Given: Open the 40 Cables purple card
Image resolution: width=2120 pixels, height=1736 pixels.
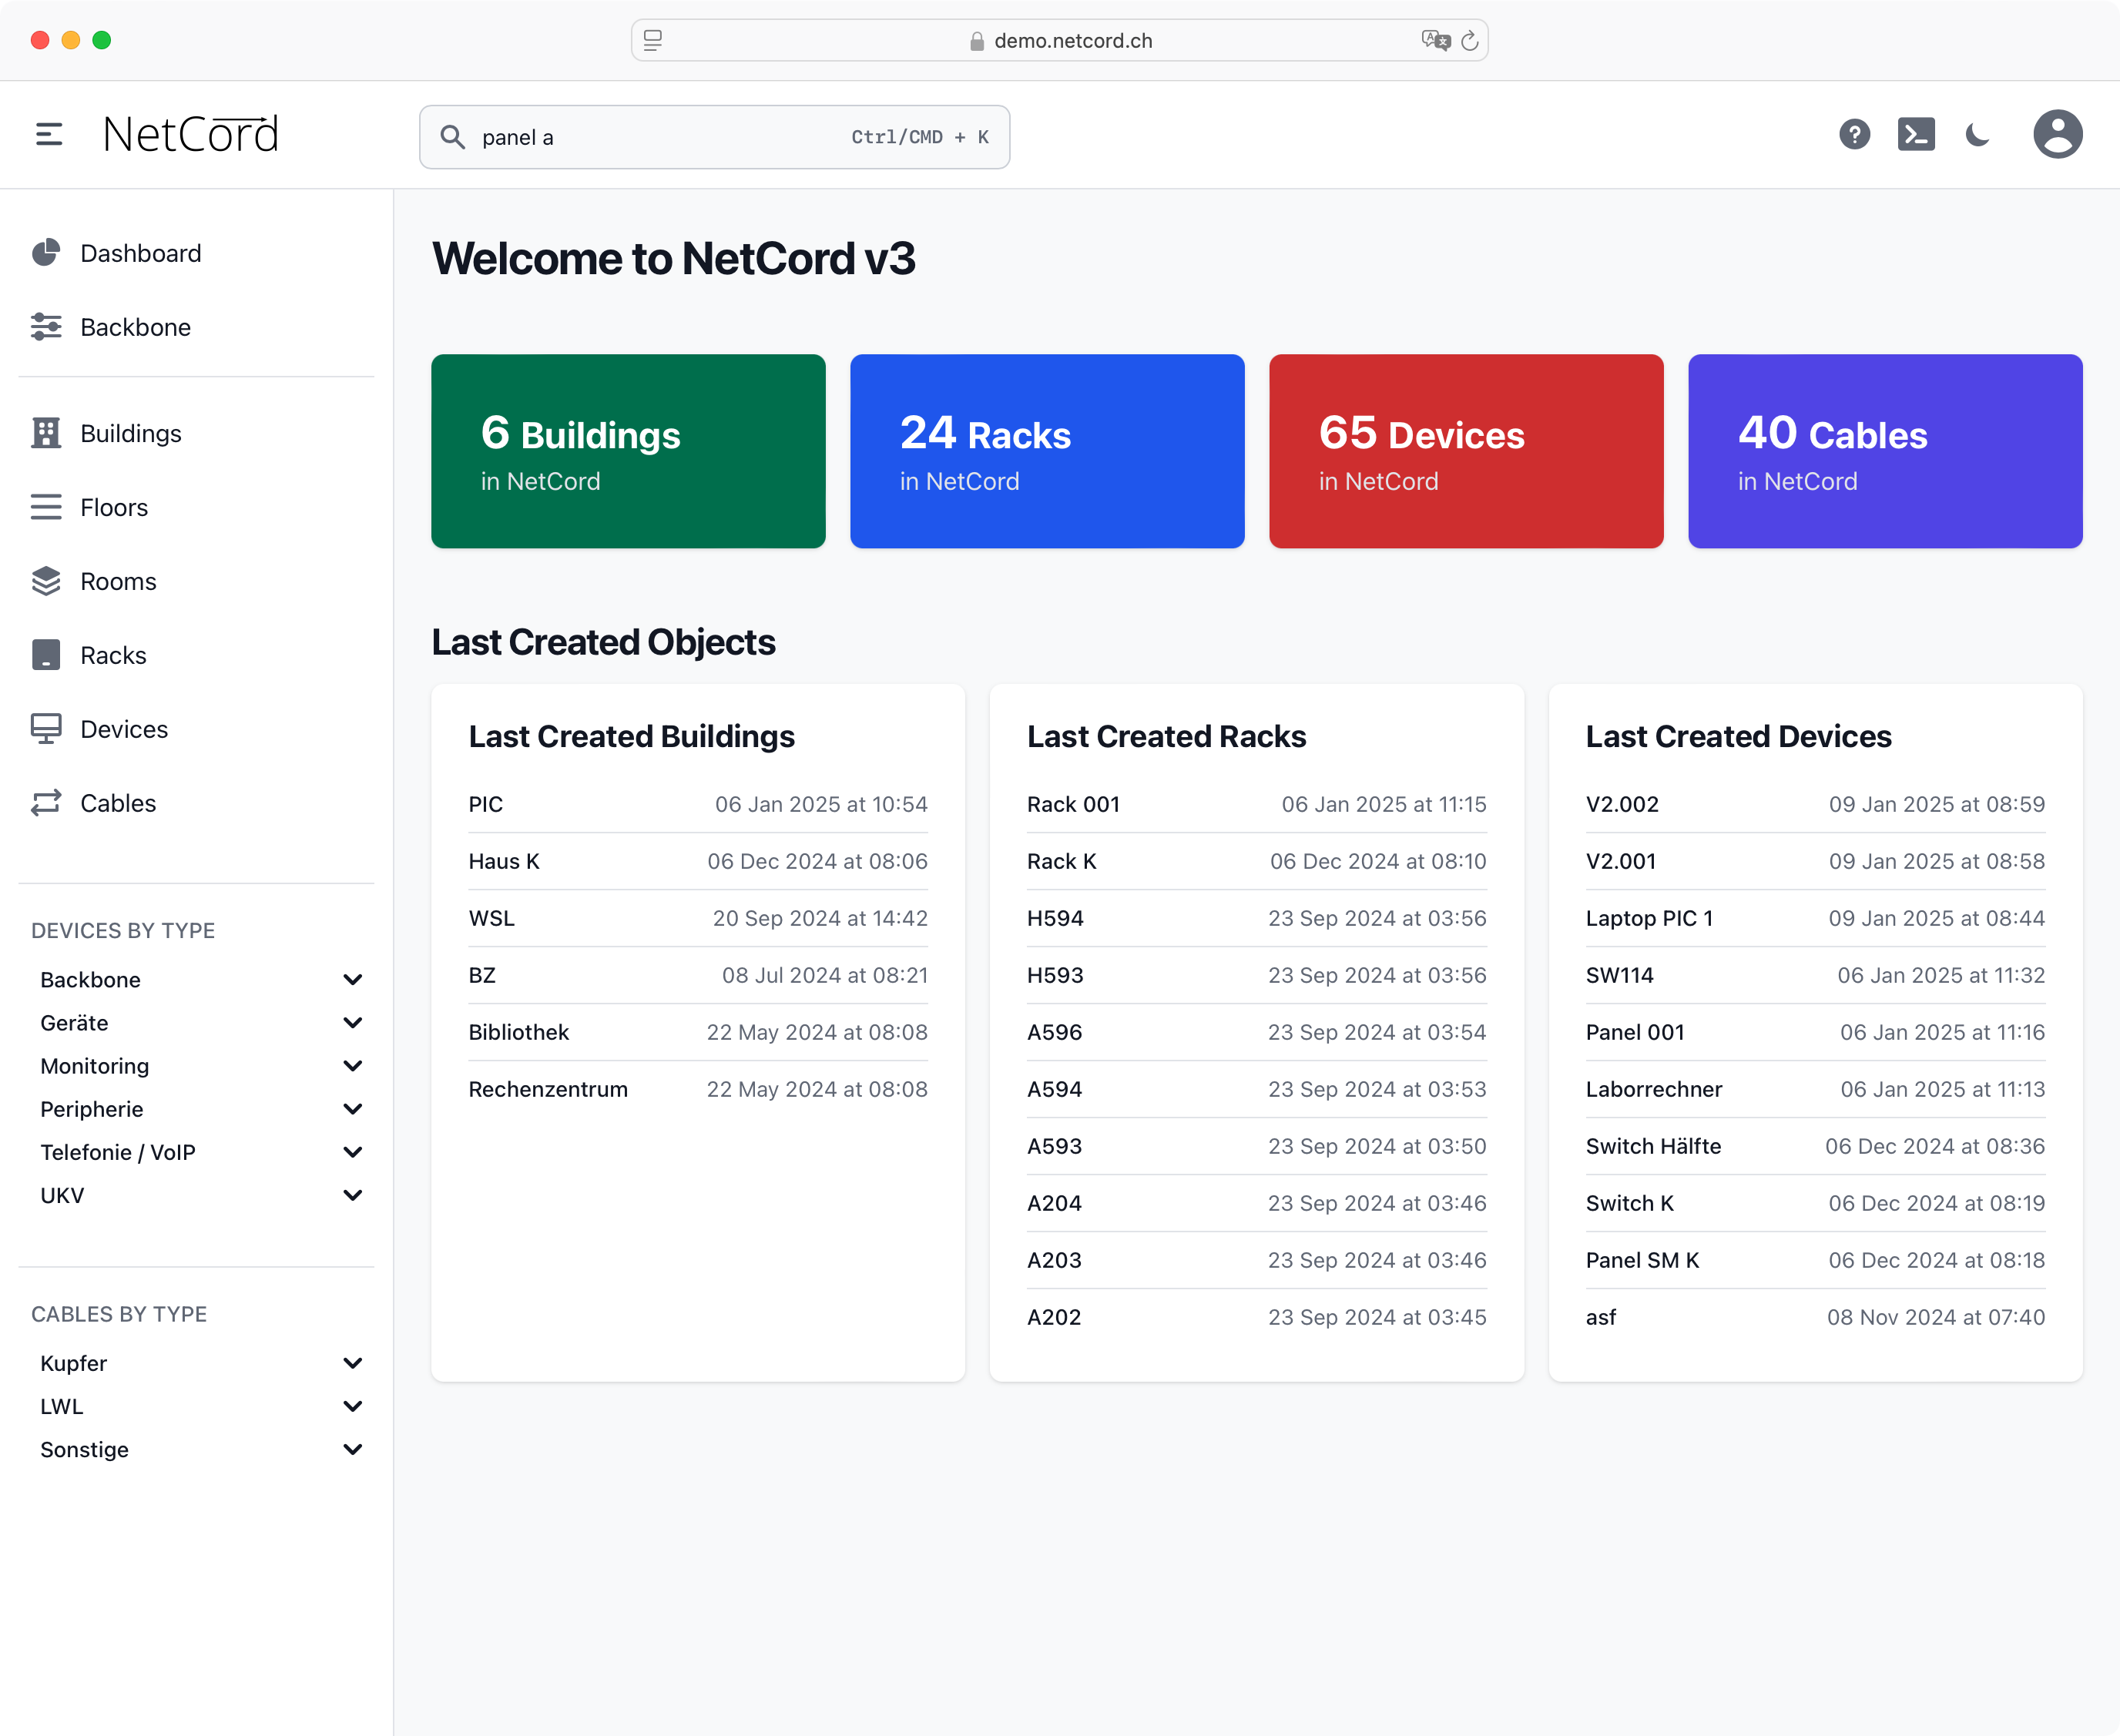Looking at the screenshot, I should 1885,451.
